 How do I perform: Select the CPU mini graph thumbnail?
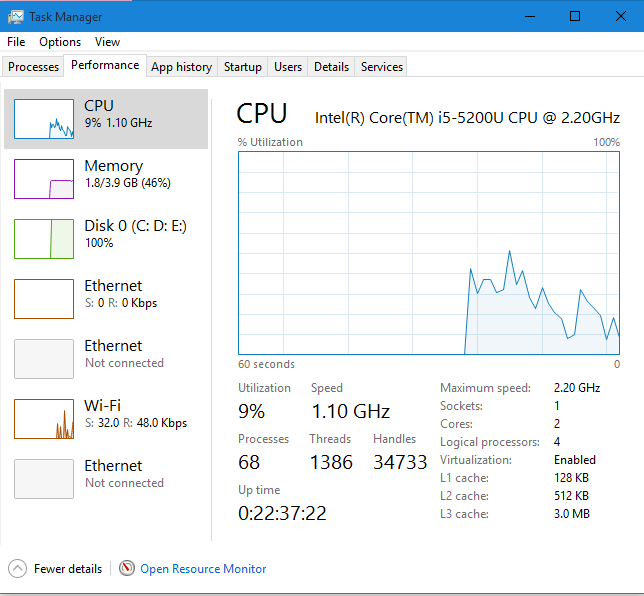(44, 119)
